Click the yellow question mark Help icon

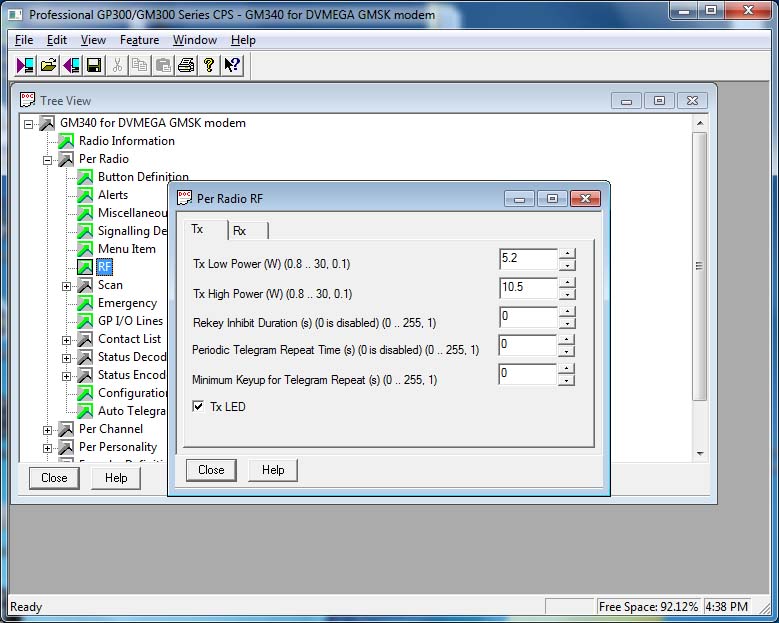(209, 65)
